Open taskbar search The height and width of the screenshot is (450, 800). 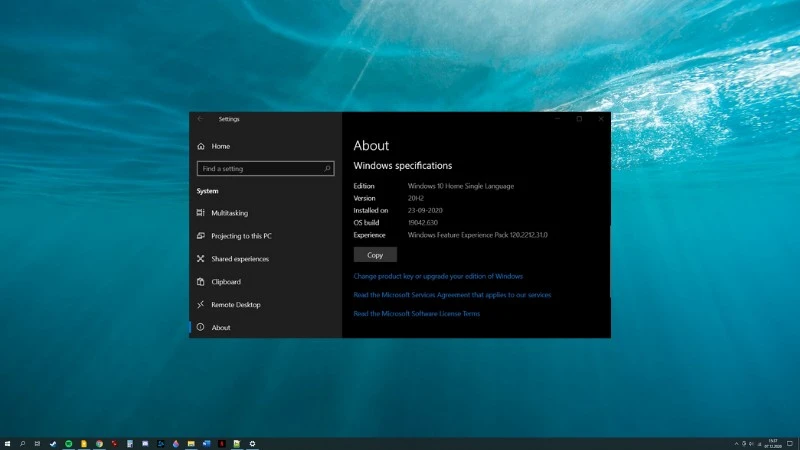tap(22, 444)
